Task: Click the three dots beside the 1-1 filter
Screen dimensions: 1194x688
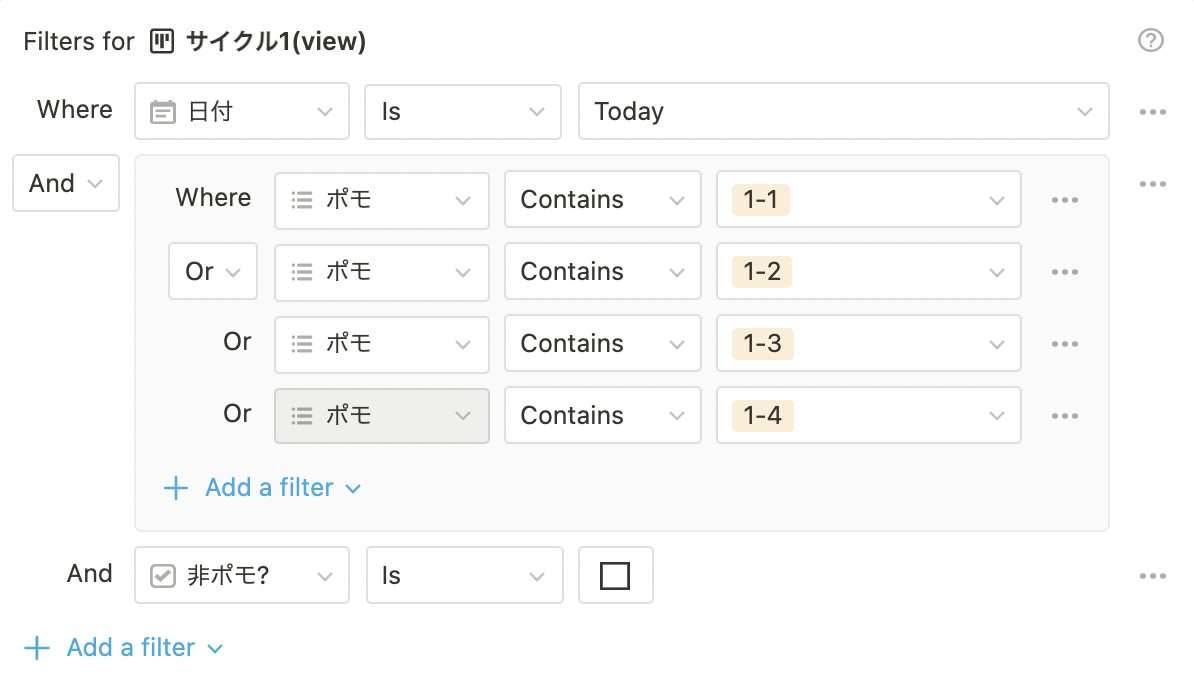Action: [x=1064, y=200]
